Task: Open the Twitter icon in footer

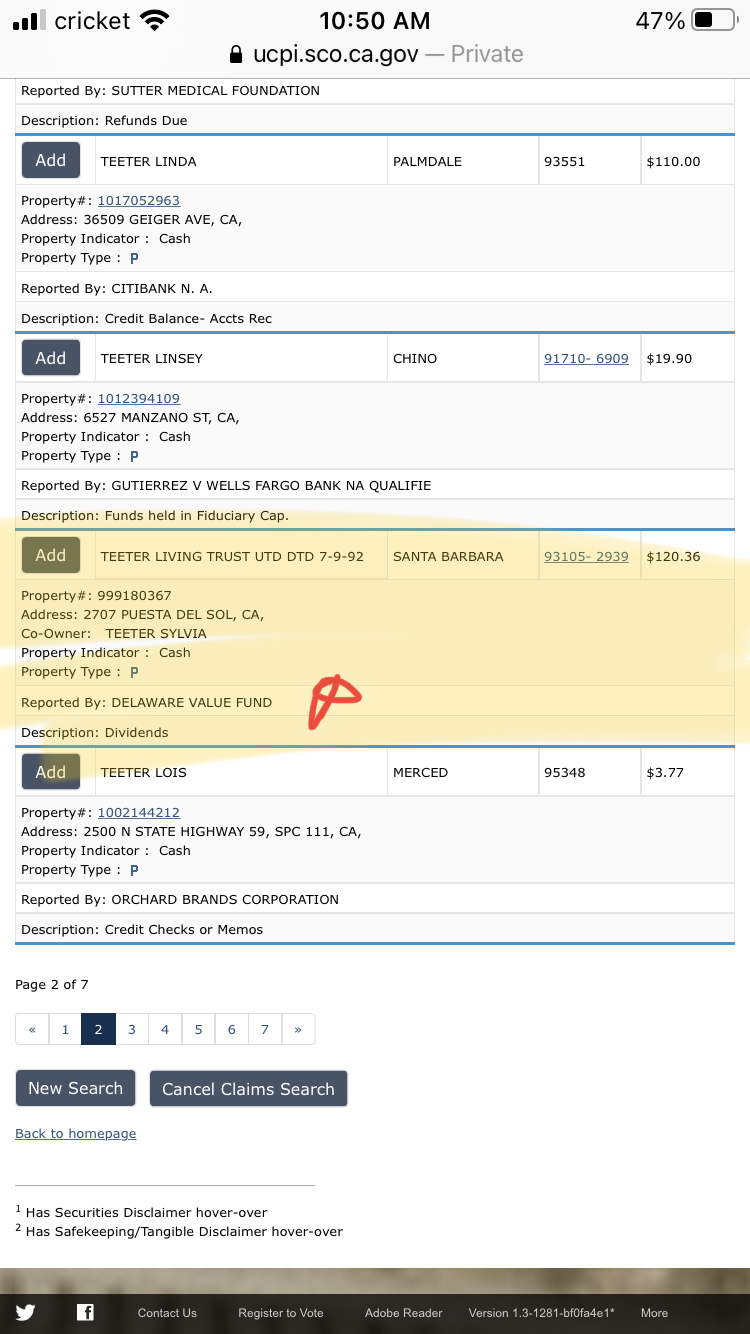Action: 25,1313
